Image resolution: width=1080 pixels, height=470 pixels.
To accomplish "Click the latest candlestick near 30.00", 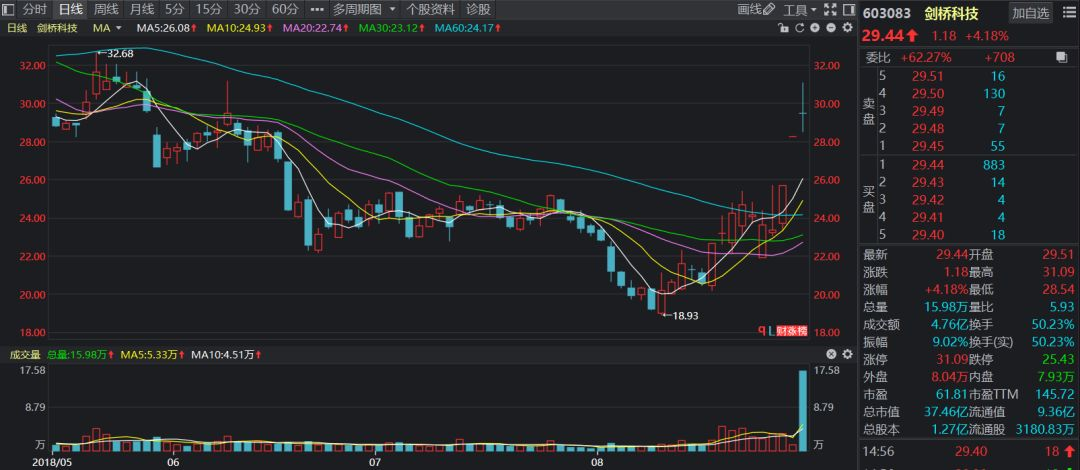I will pyautogui.click(x=802, y=107).
